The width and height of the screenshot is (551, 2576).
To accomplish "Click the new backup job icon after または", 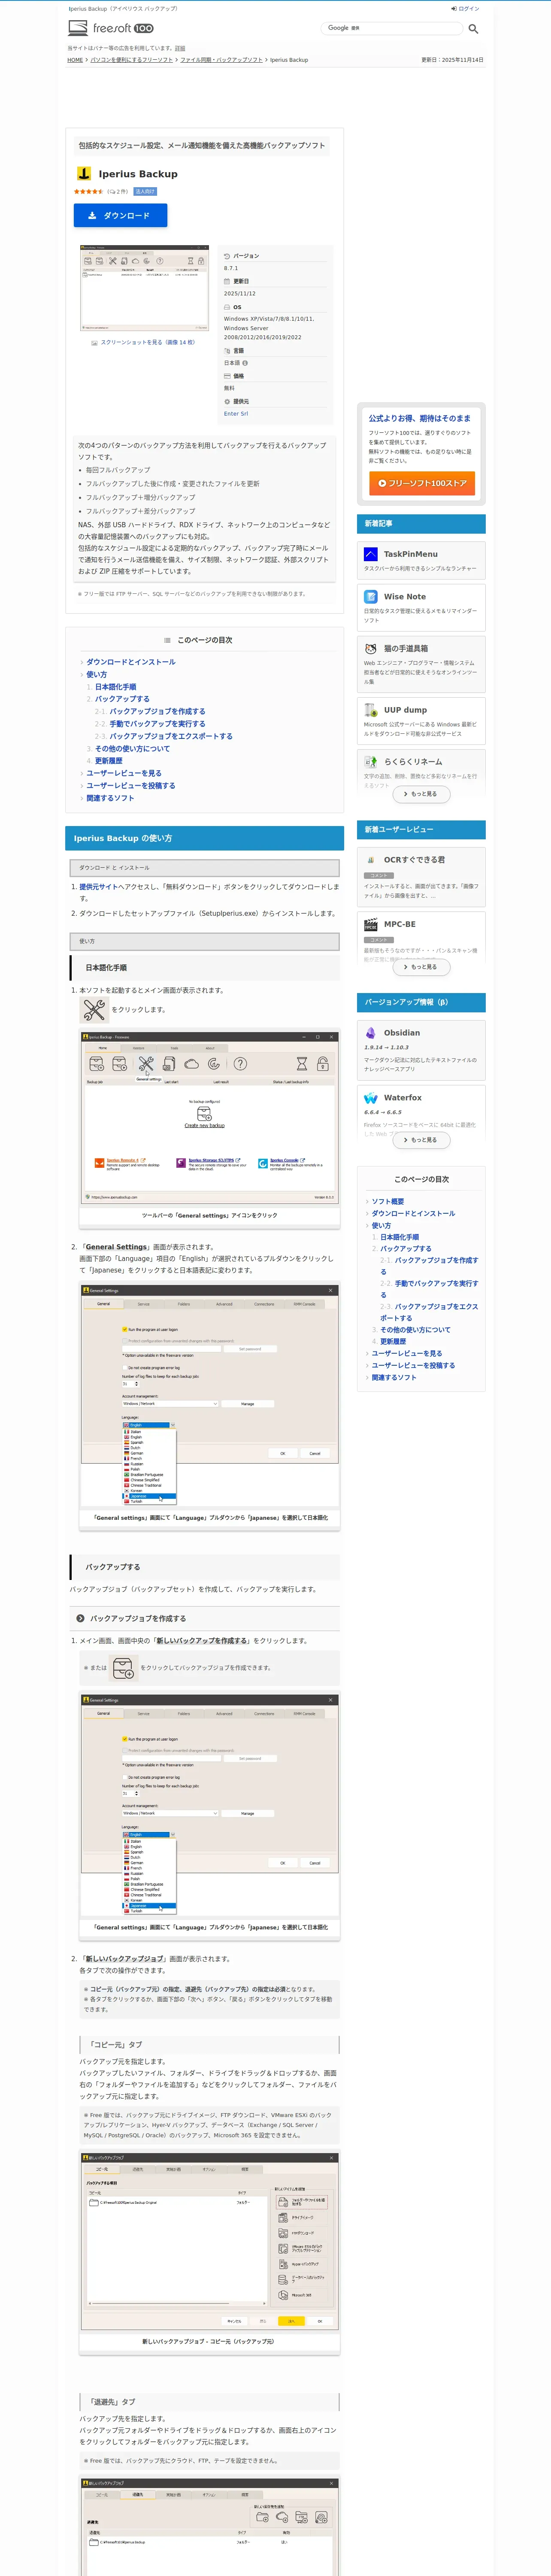I will click(123, 1668).
